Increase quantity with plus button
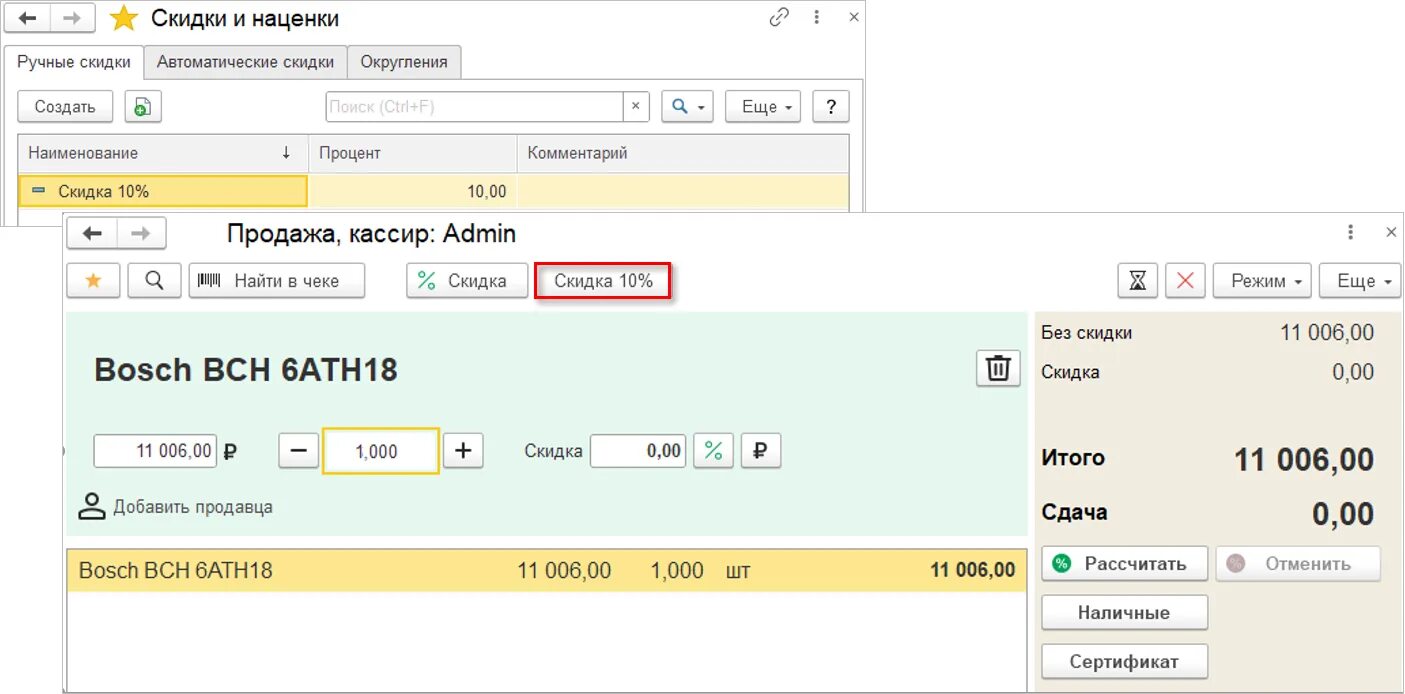 coord(463,451)
